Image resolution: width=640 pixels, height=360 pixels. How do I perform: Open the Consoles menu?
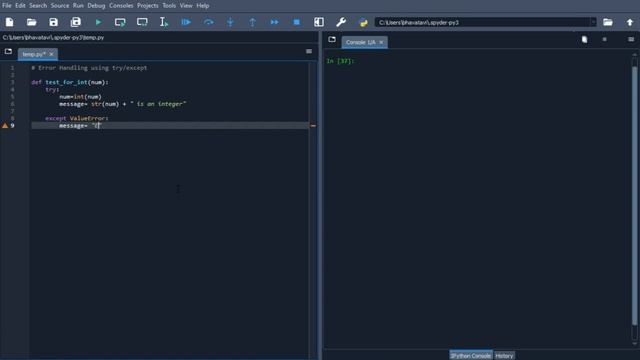click(121, 6)
